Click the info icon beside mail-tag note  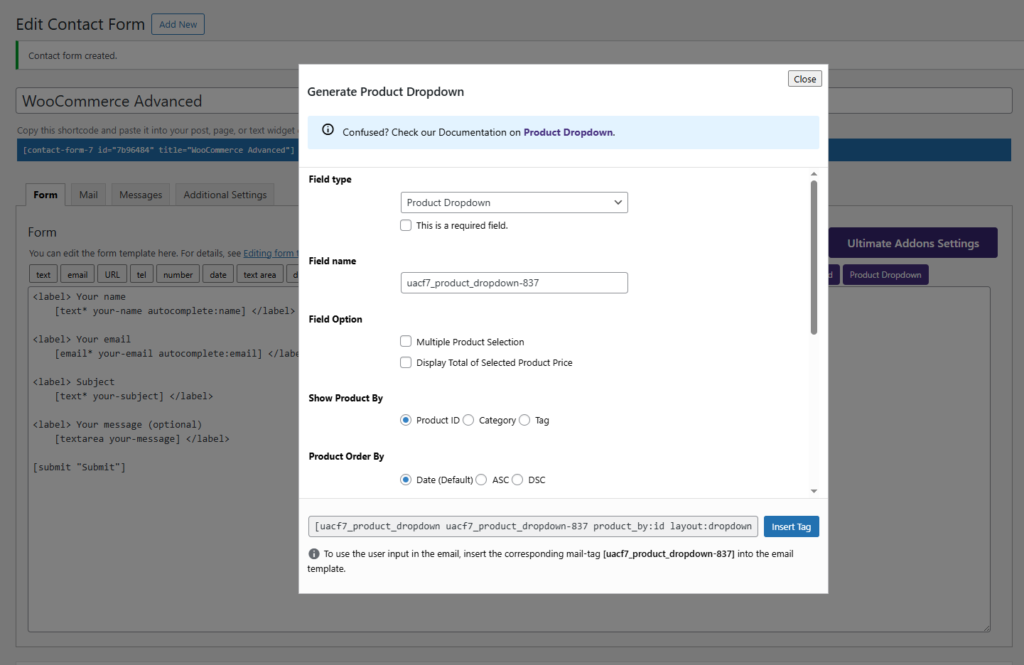314,554
